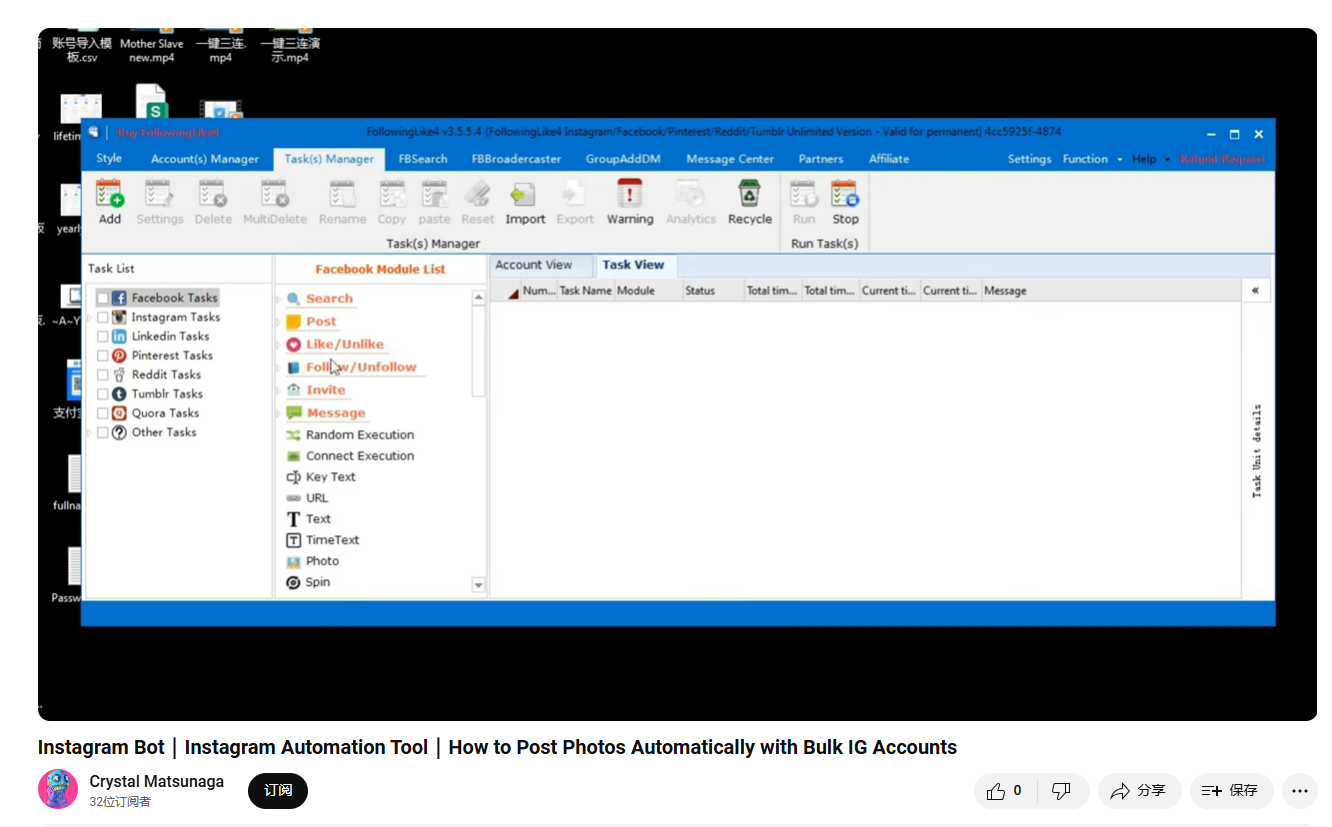This screenshot has width=1332, height=827.
Task: Switch to the Account(s) Manager tab
Action: pos(205,159)
